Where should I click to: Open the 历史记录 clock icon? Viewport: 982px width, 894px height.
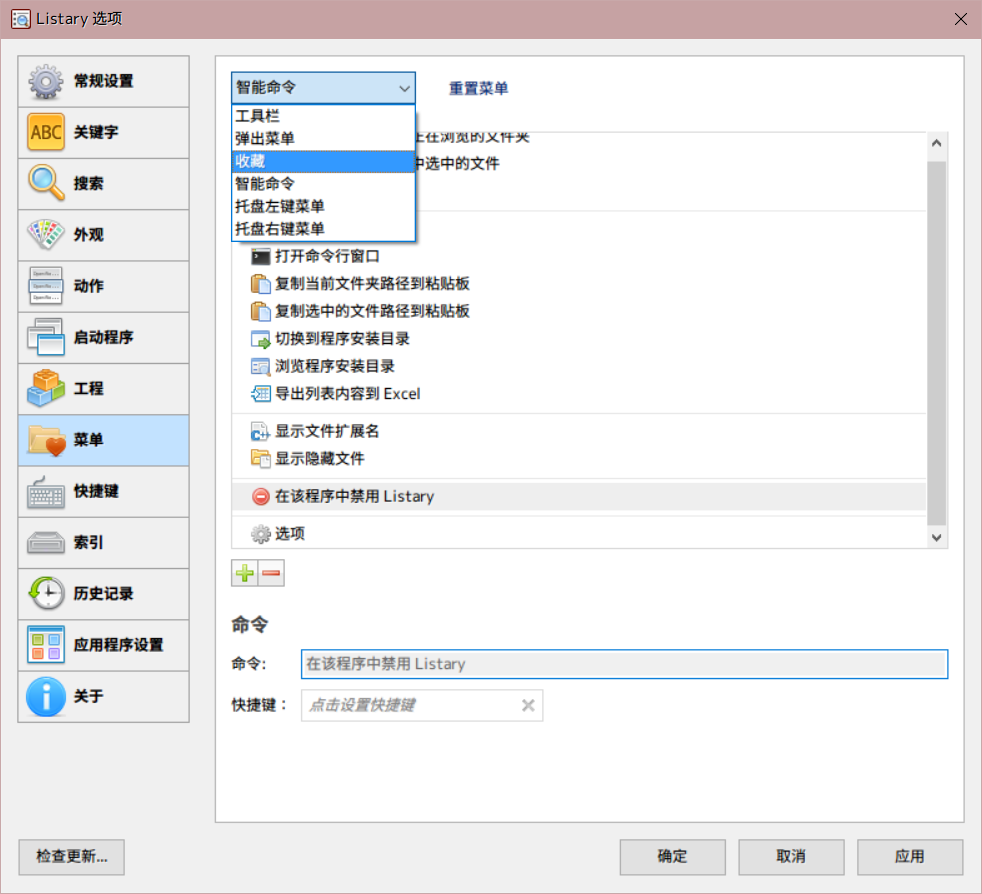click(46, 593)
